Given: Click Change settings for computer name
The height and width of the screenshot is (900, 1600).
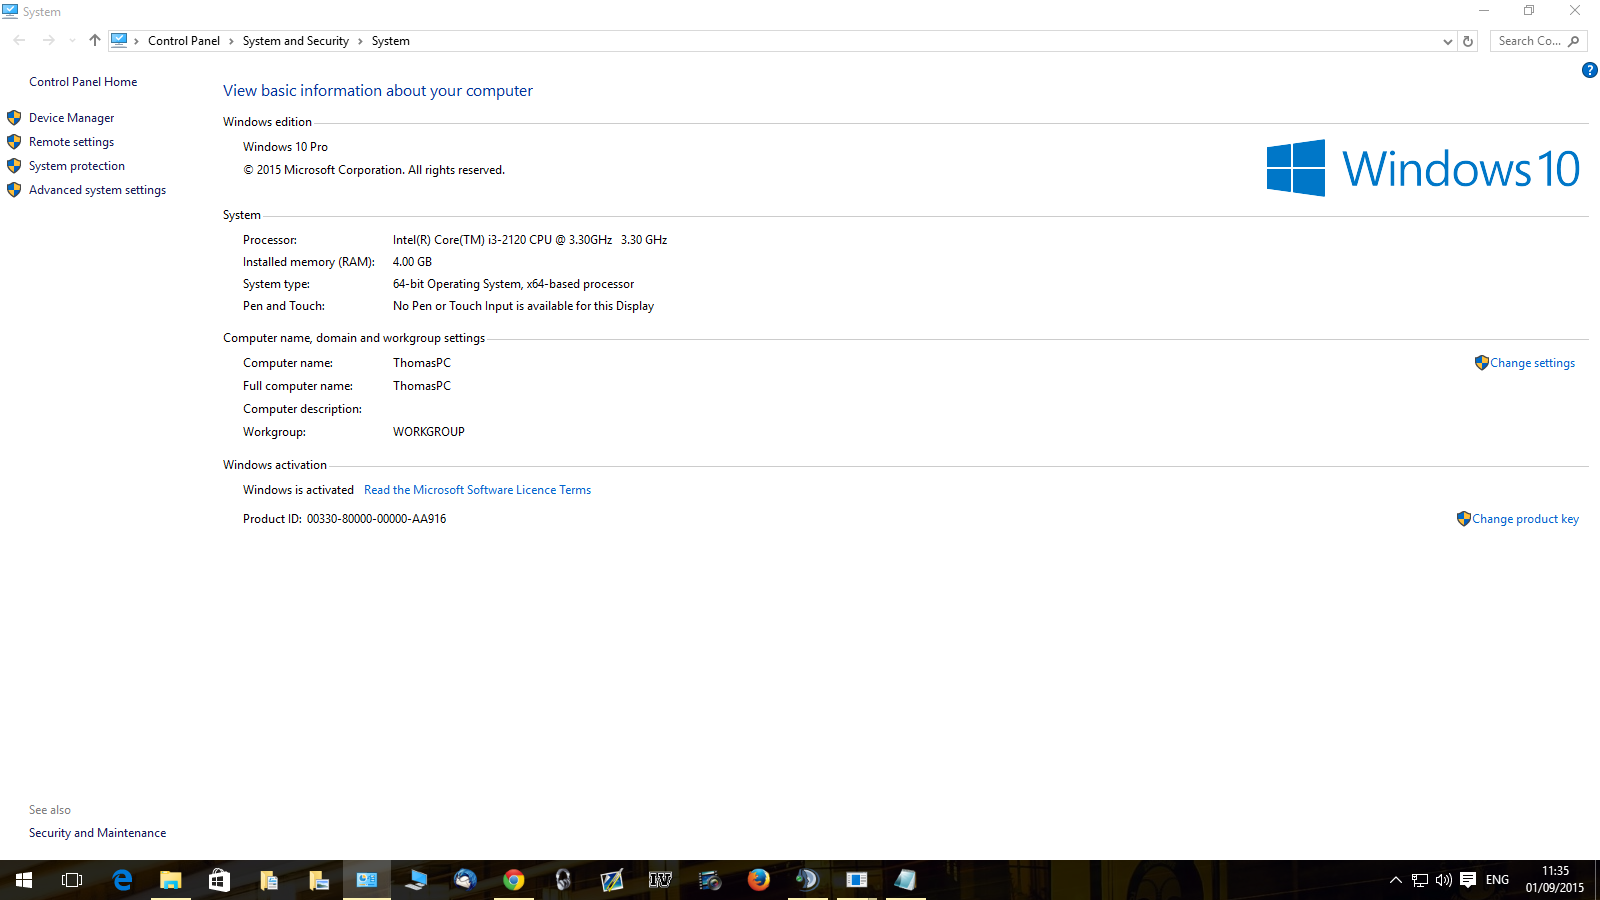Looking at the screenshot, I should (x=1532, y=363).
